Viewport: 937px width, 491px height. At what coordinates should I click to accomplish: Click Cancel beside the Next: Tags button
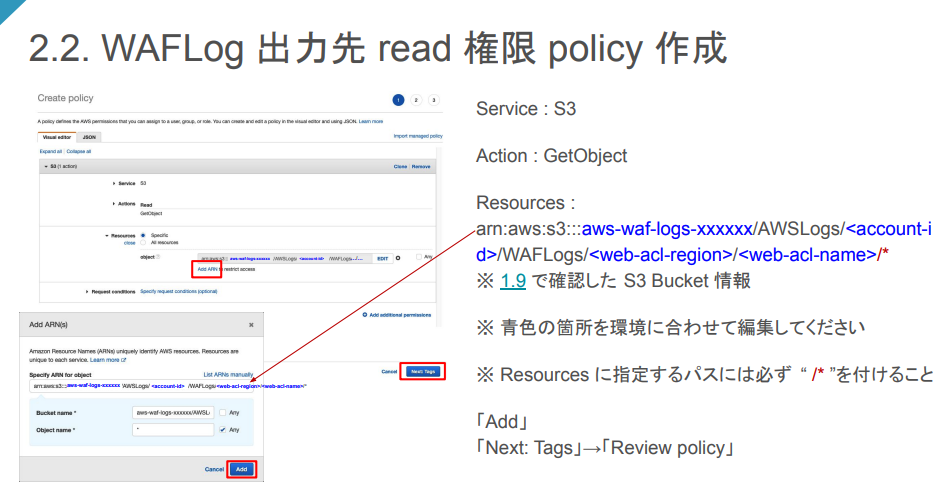click(389, 372)
